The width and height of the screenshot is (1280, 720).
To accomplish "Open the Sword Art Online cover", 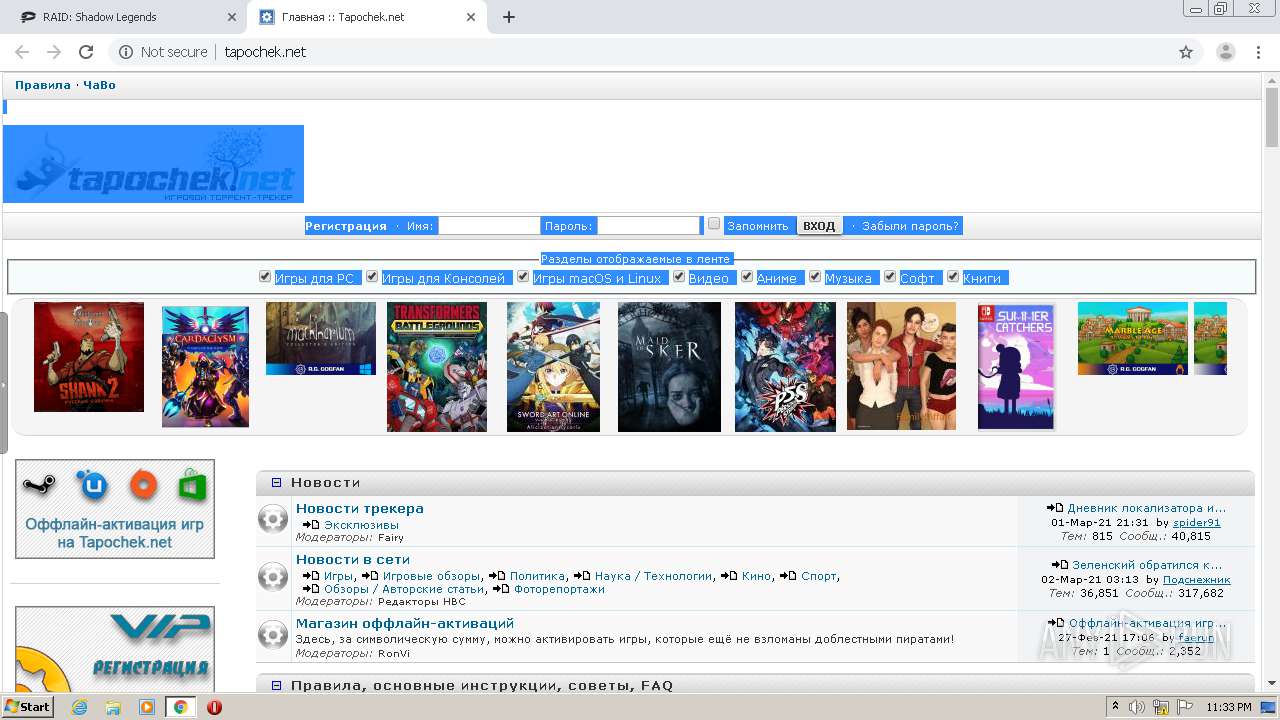I will pos(553,367).
